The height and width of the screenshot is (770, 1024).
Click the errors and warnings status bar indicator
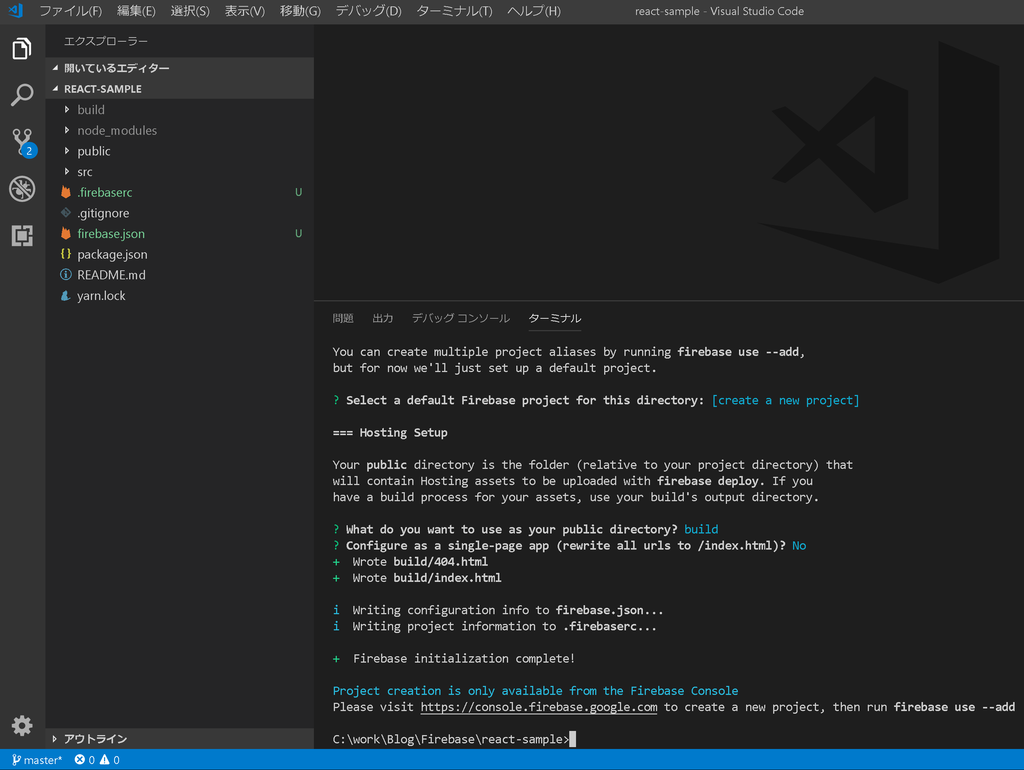click(x=95, y=760)
